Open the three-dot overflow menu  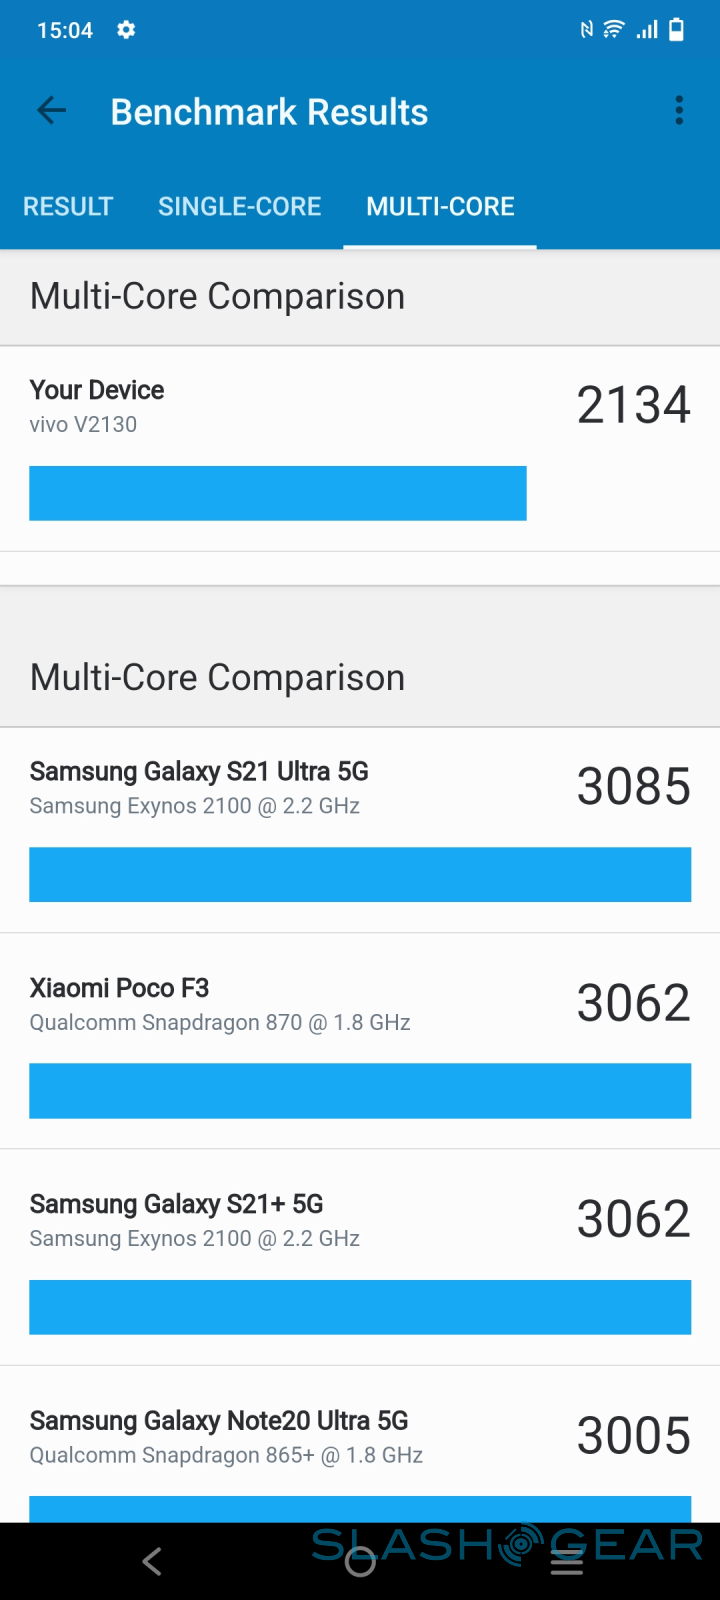pyautogui.click(x=679, y=111)
